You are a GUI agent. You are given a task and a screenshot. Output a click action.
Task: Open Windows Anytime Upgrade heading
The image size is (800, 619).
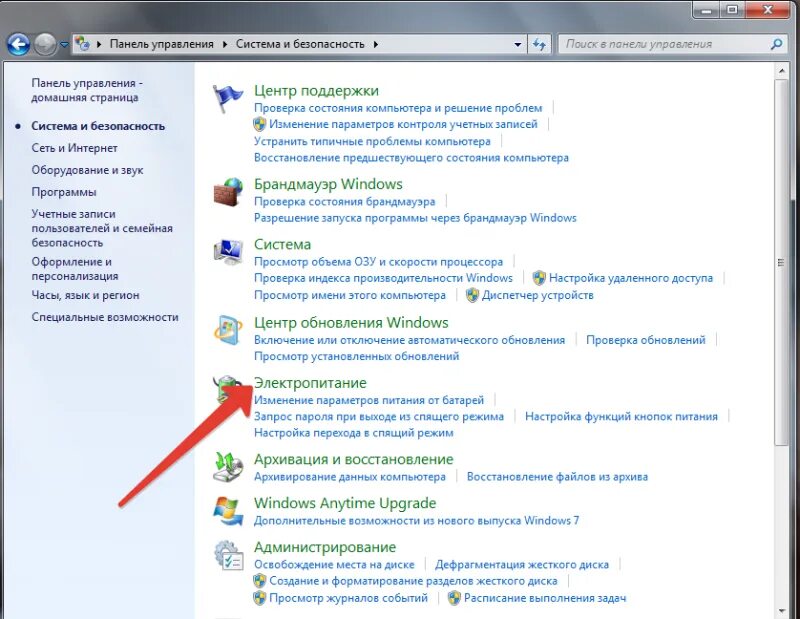(x=345, y=503)
